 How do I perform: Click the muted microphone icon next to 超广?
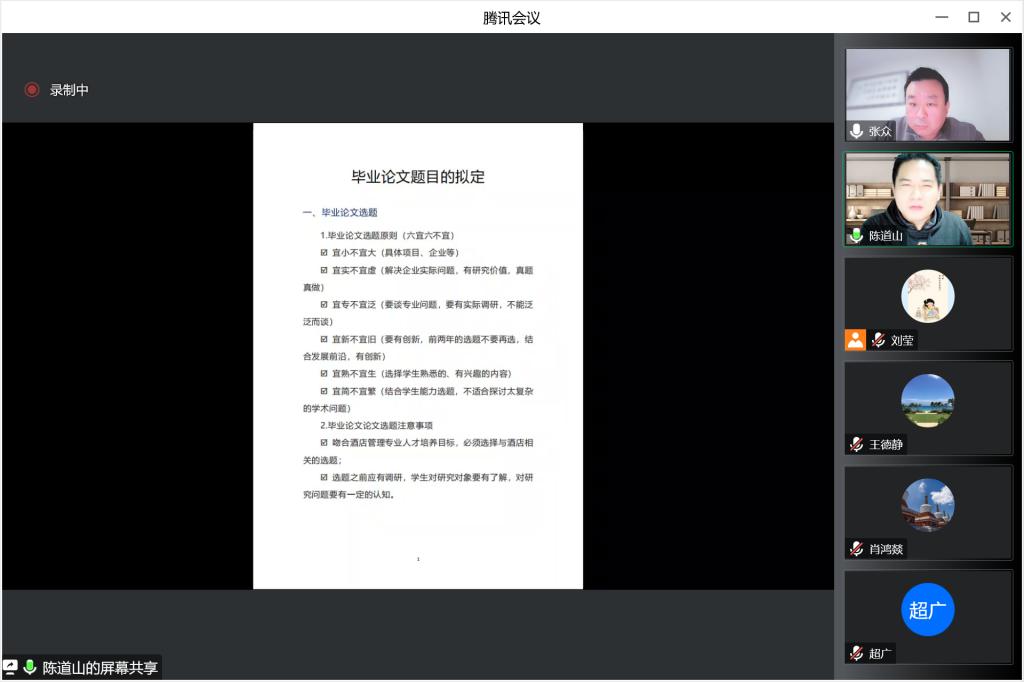(856, 654)
